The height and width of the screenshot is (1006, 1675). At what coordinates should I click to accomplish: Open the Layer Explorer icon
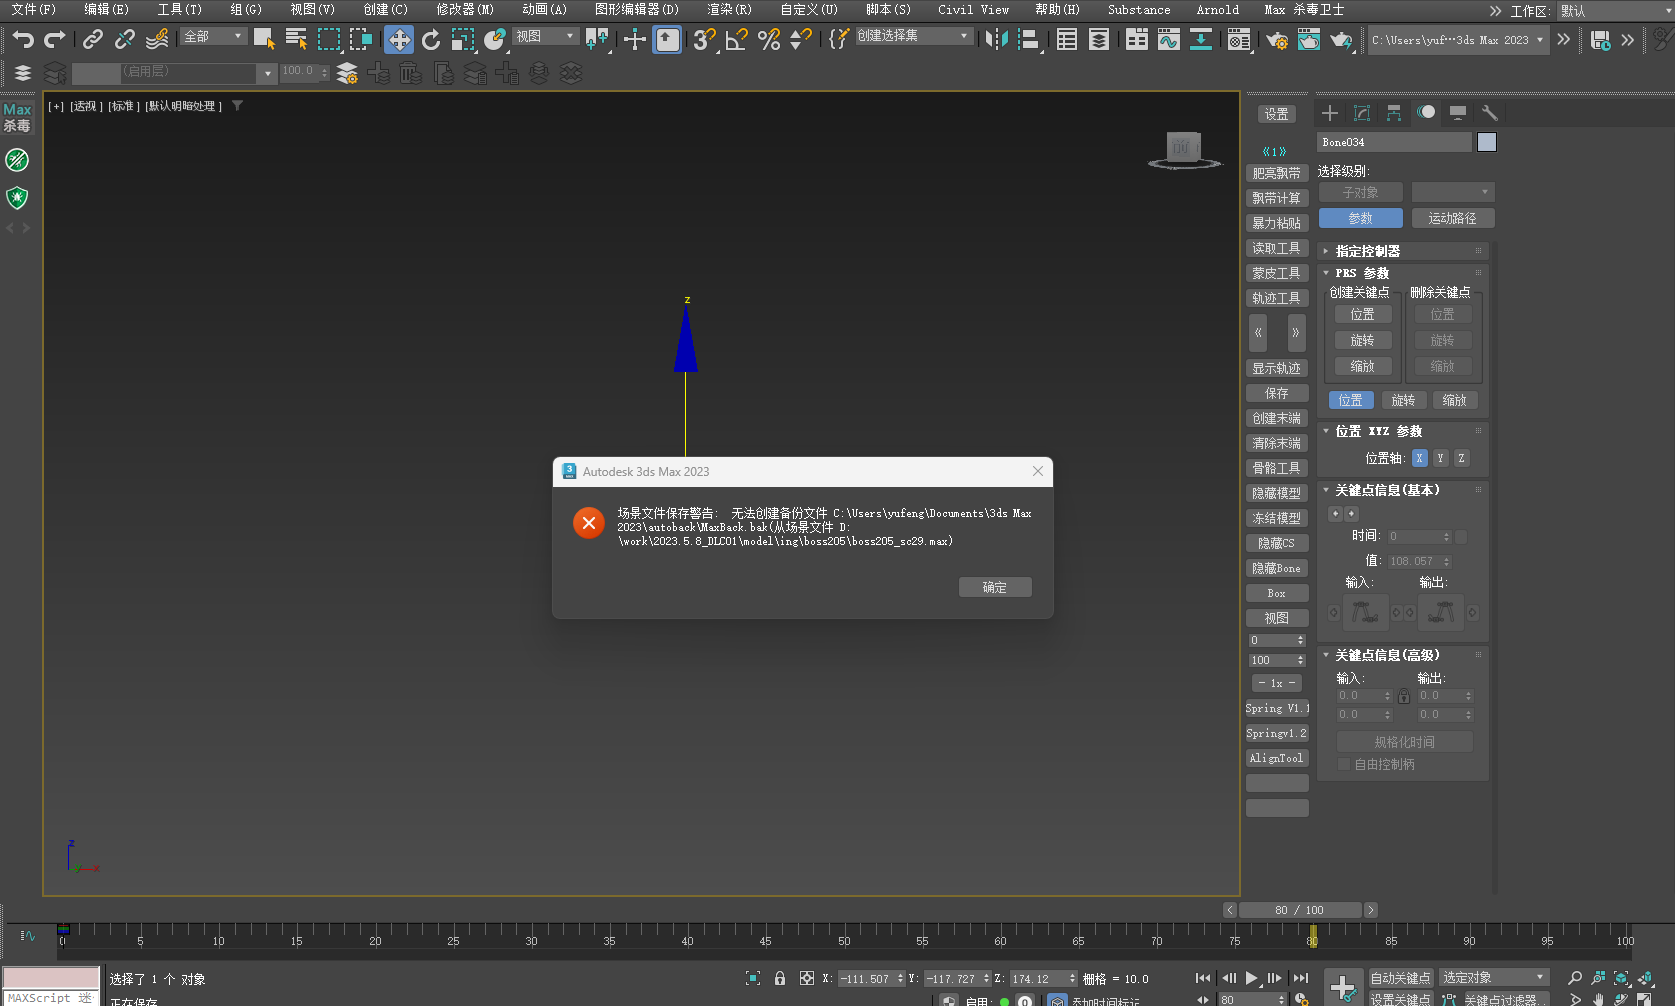tap(1099, 39)
